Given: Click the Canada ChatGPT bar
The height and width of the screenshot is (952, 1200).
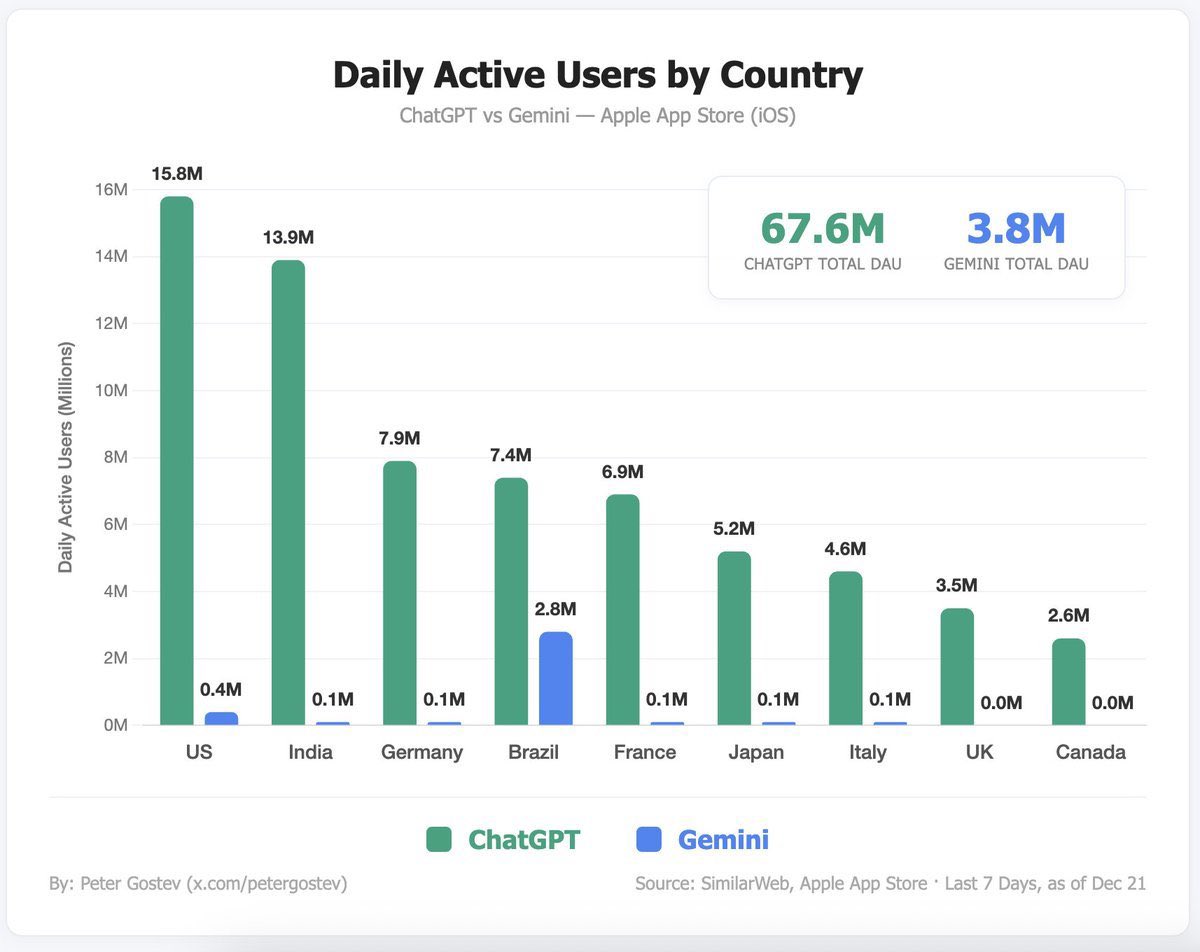Looking at the screenshot, I should point(1069,681).
